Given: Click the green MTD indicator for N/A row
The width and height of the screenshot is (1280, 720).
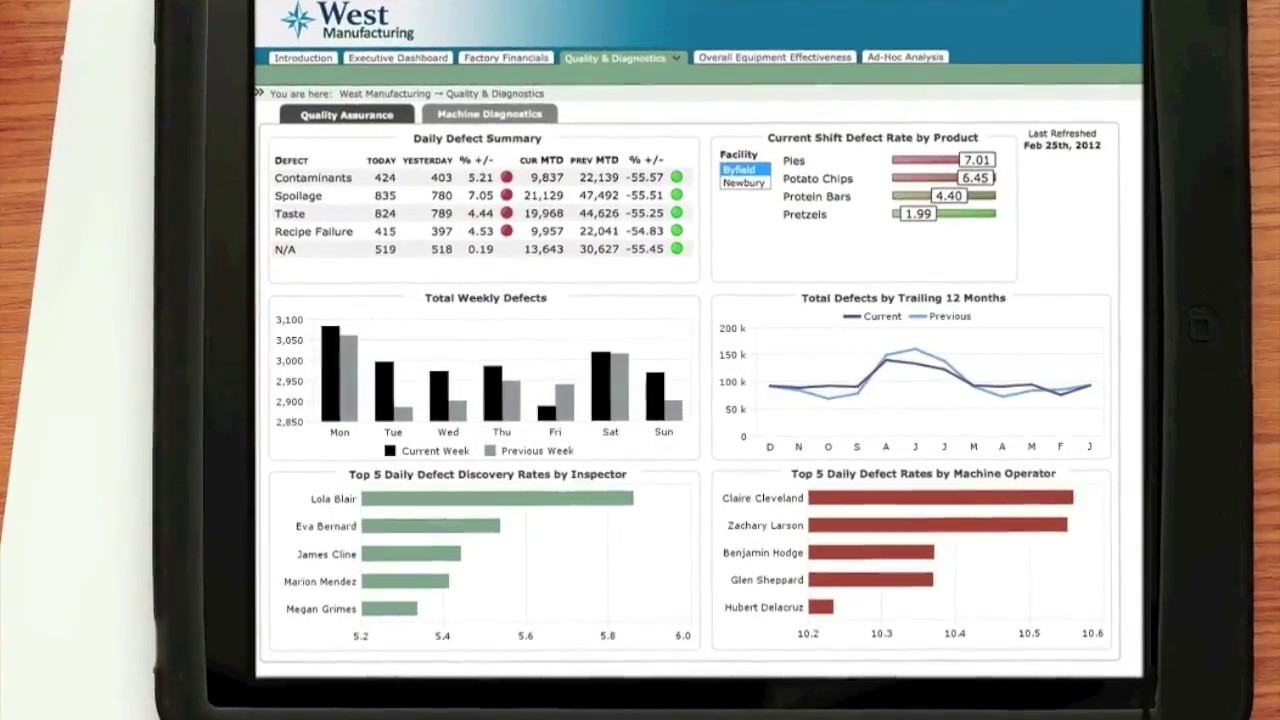Looking at the screenshot, I should (677, 249).
